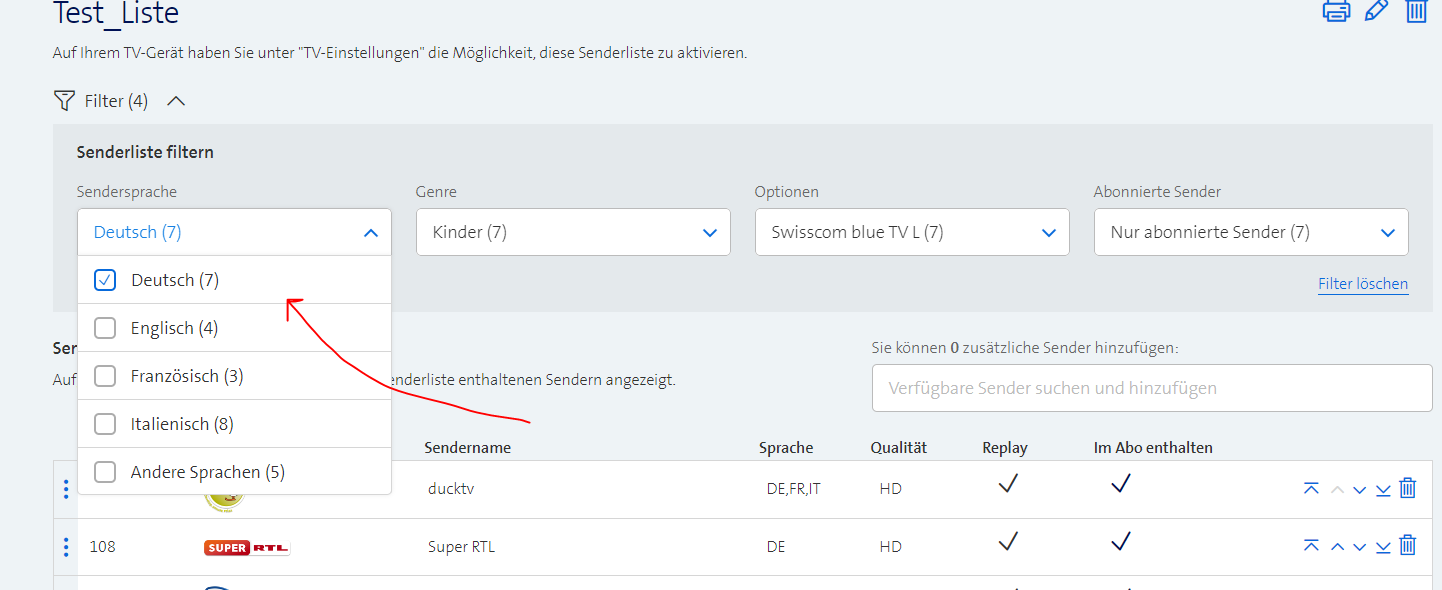Delete the Test_Liste list via top trash icon
The image size is (1442, 590).
tap(1416, 12)
